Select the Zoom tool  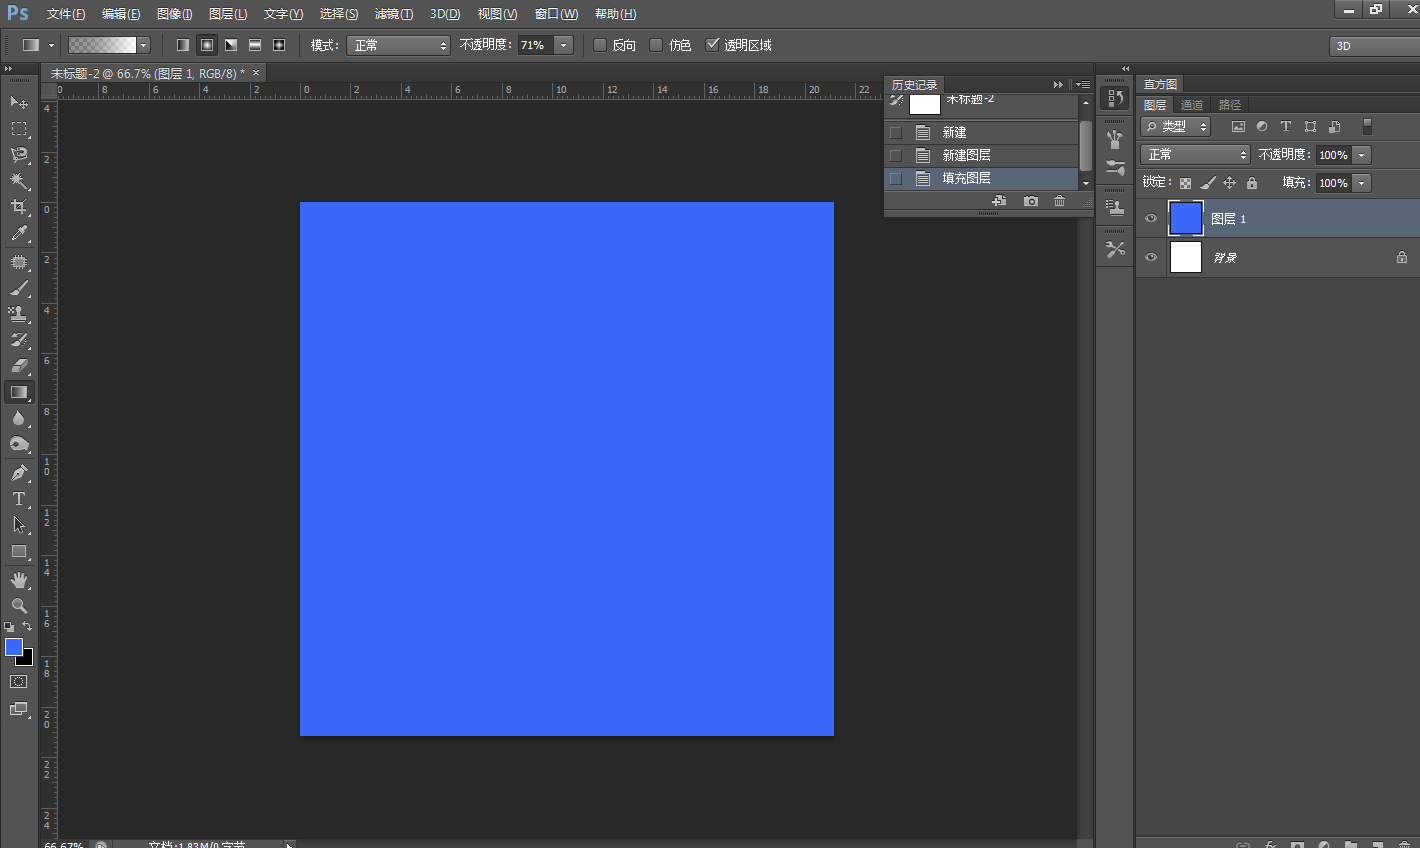(19, 606)
